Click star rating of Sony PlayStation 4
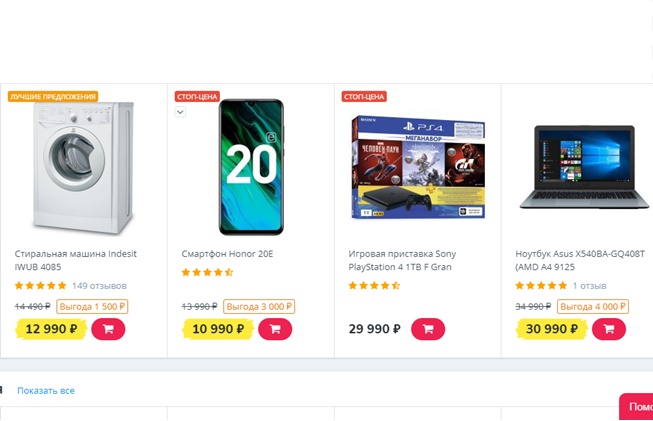 (x=374, y=285)
